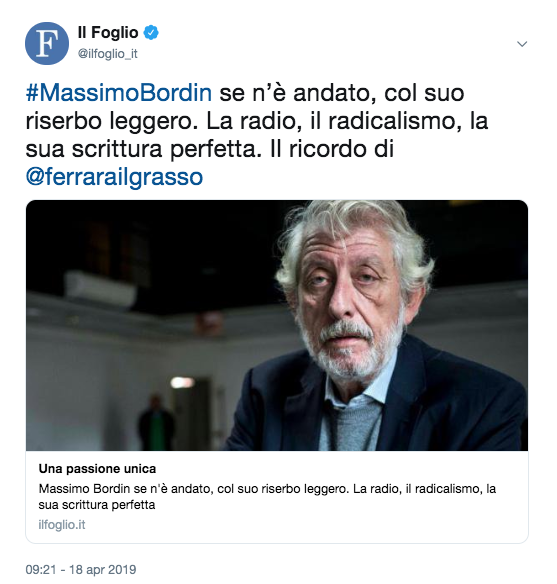Image resolution: width=557 pixels, height=584 pixels.
Task: Open the bearded man article photo
Action: 277,325
